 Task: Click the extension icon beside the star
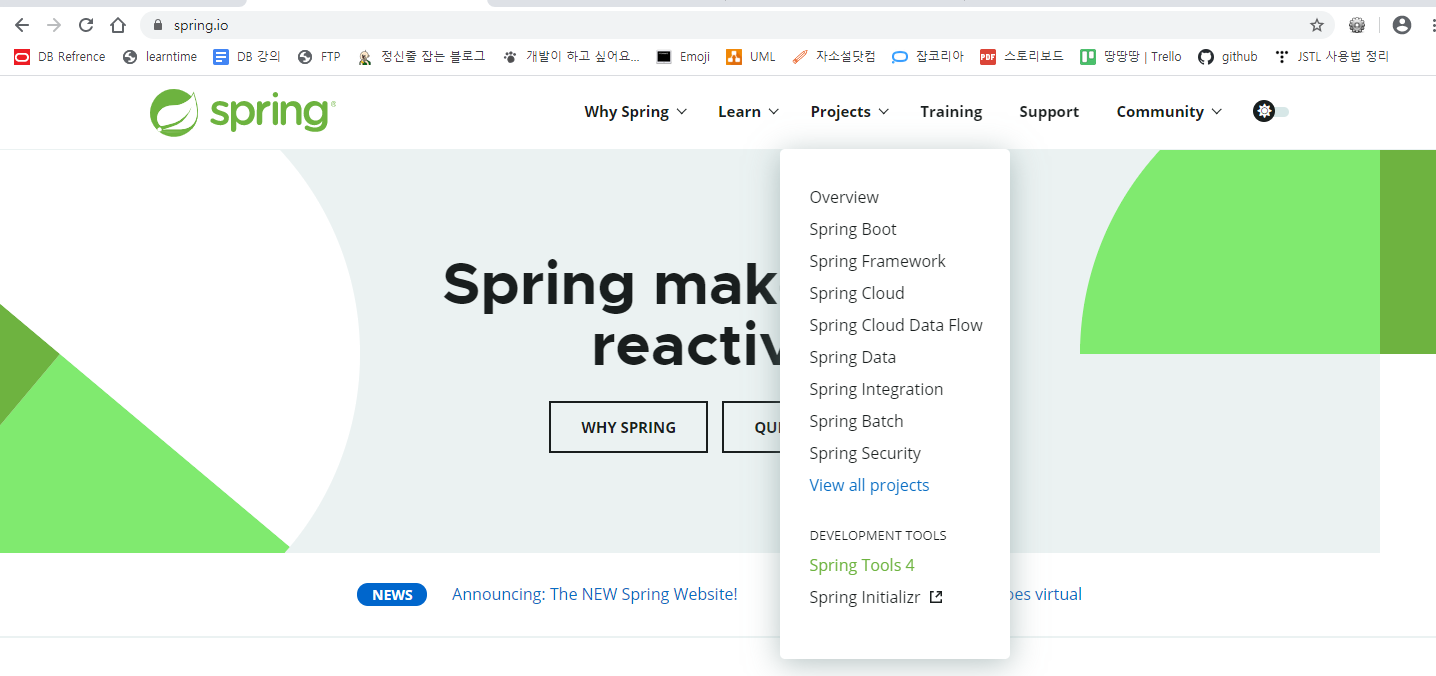1357,25
